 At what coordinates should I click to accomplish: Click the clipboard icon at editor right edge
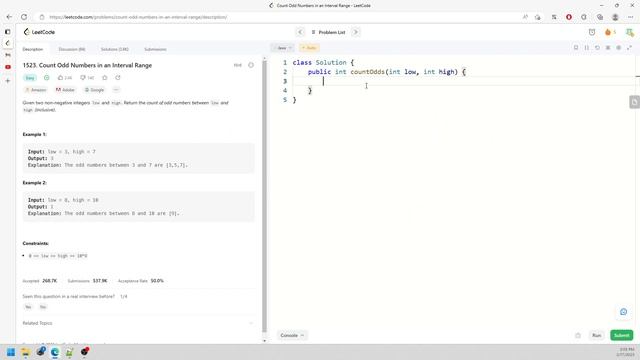click(634, 102)
